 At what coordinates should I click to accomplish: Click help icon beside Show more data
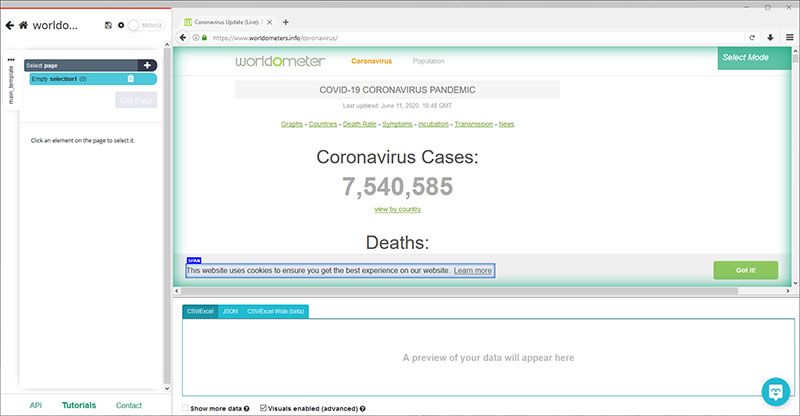(x=246, y=408)
